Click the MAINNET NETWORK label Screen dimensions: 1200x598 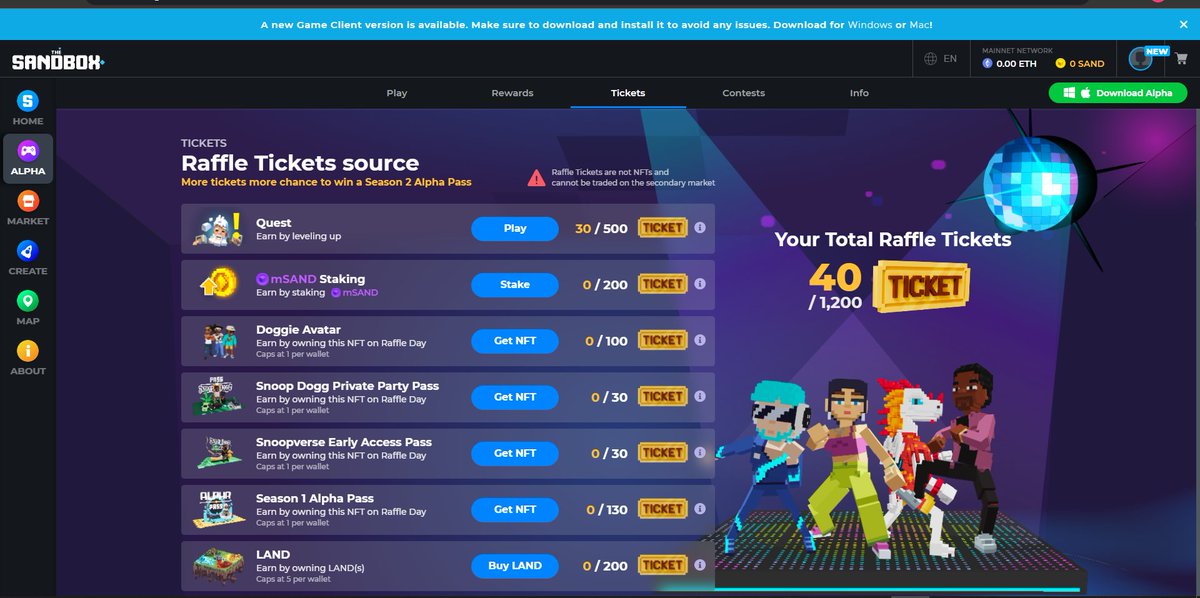(x=1017, y=50)
